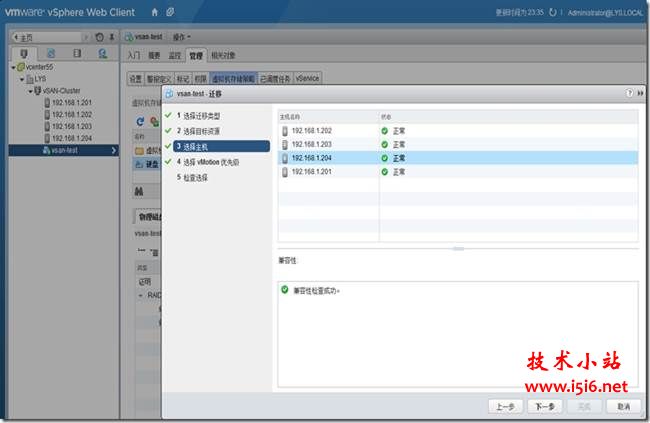Open the 相关对象 tab
Viewport: 650px width, 423px height.
223,55
